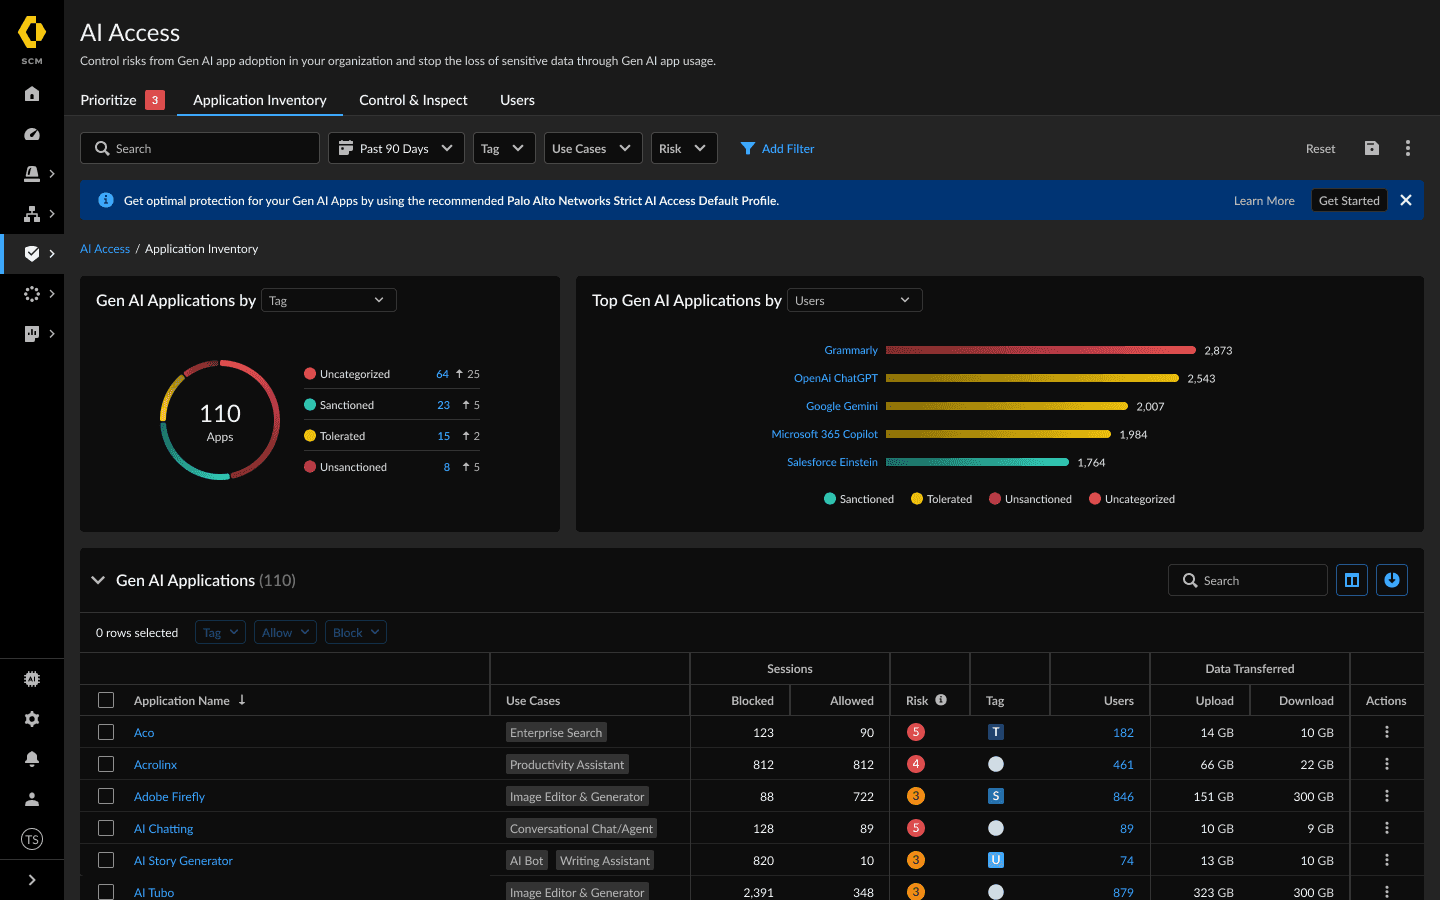Open the Past 90 Days dropdown

[x=396, y=148]
